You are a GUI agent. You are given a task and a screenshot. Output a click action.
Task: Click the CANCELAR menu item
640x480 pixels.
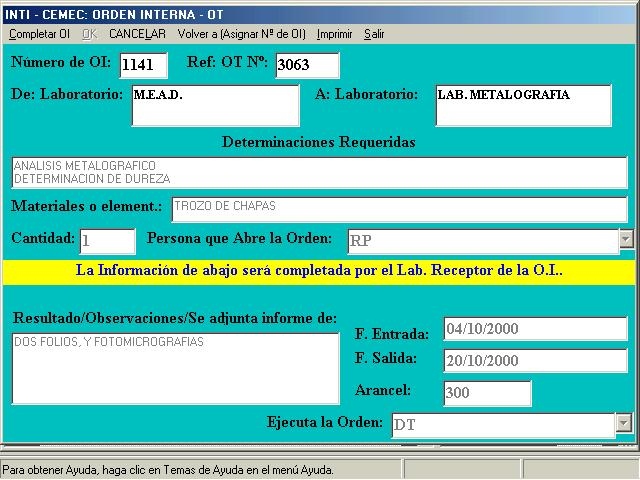pyautogui.click(x=137, y=34)
